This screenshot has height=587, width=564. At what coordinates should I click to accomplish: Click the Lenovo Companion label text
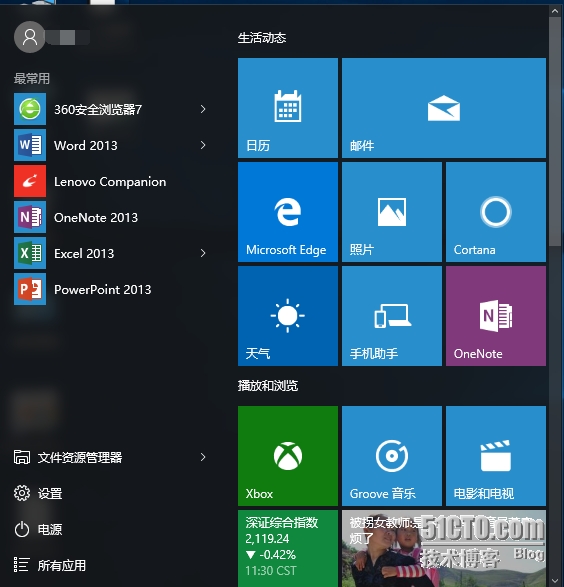point(110,182)
